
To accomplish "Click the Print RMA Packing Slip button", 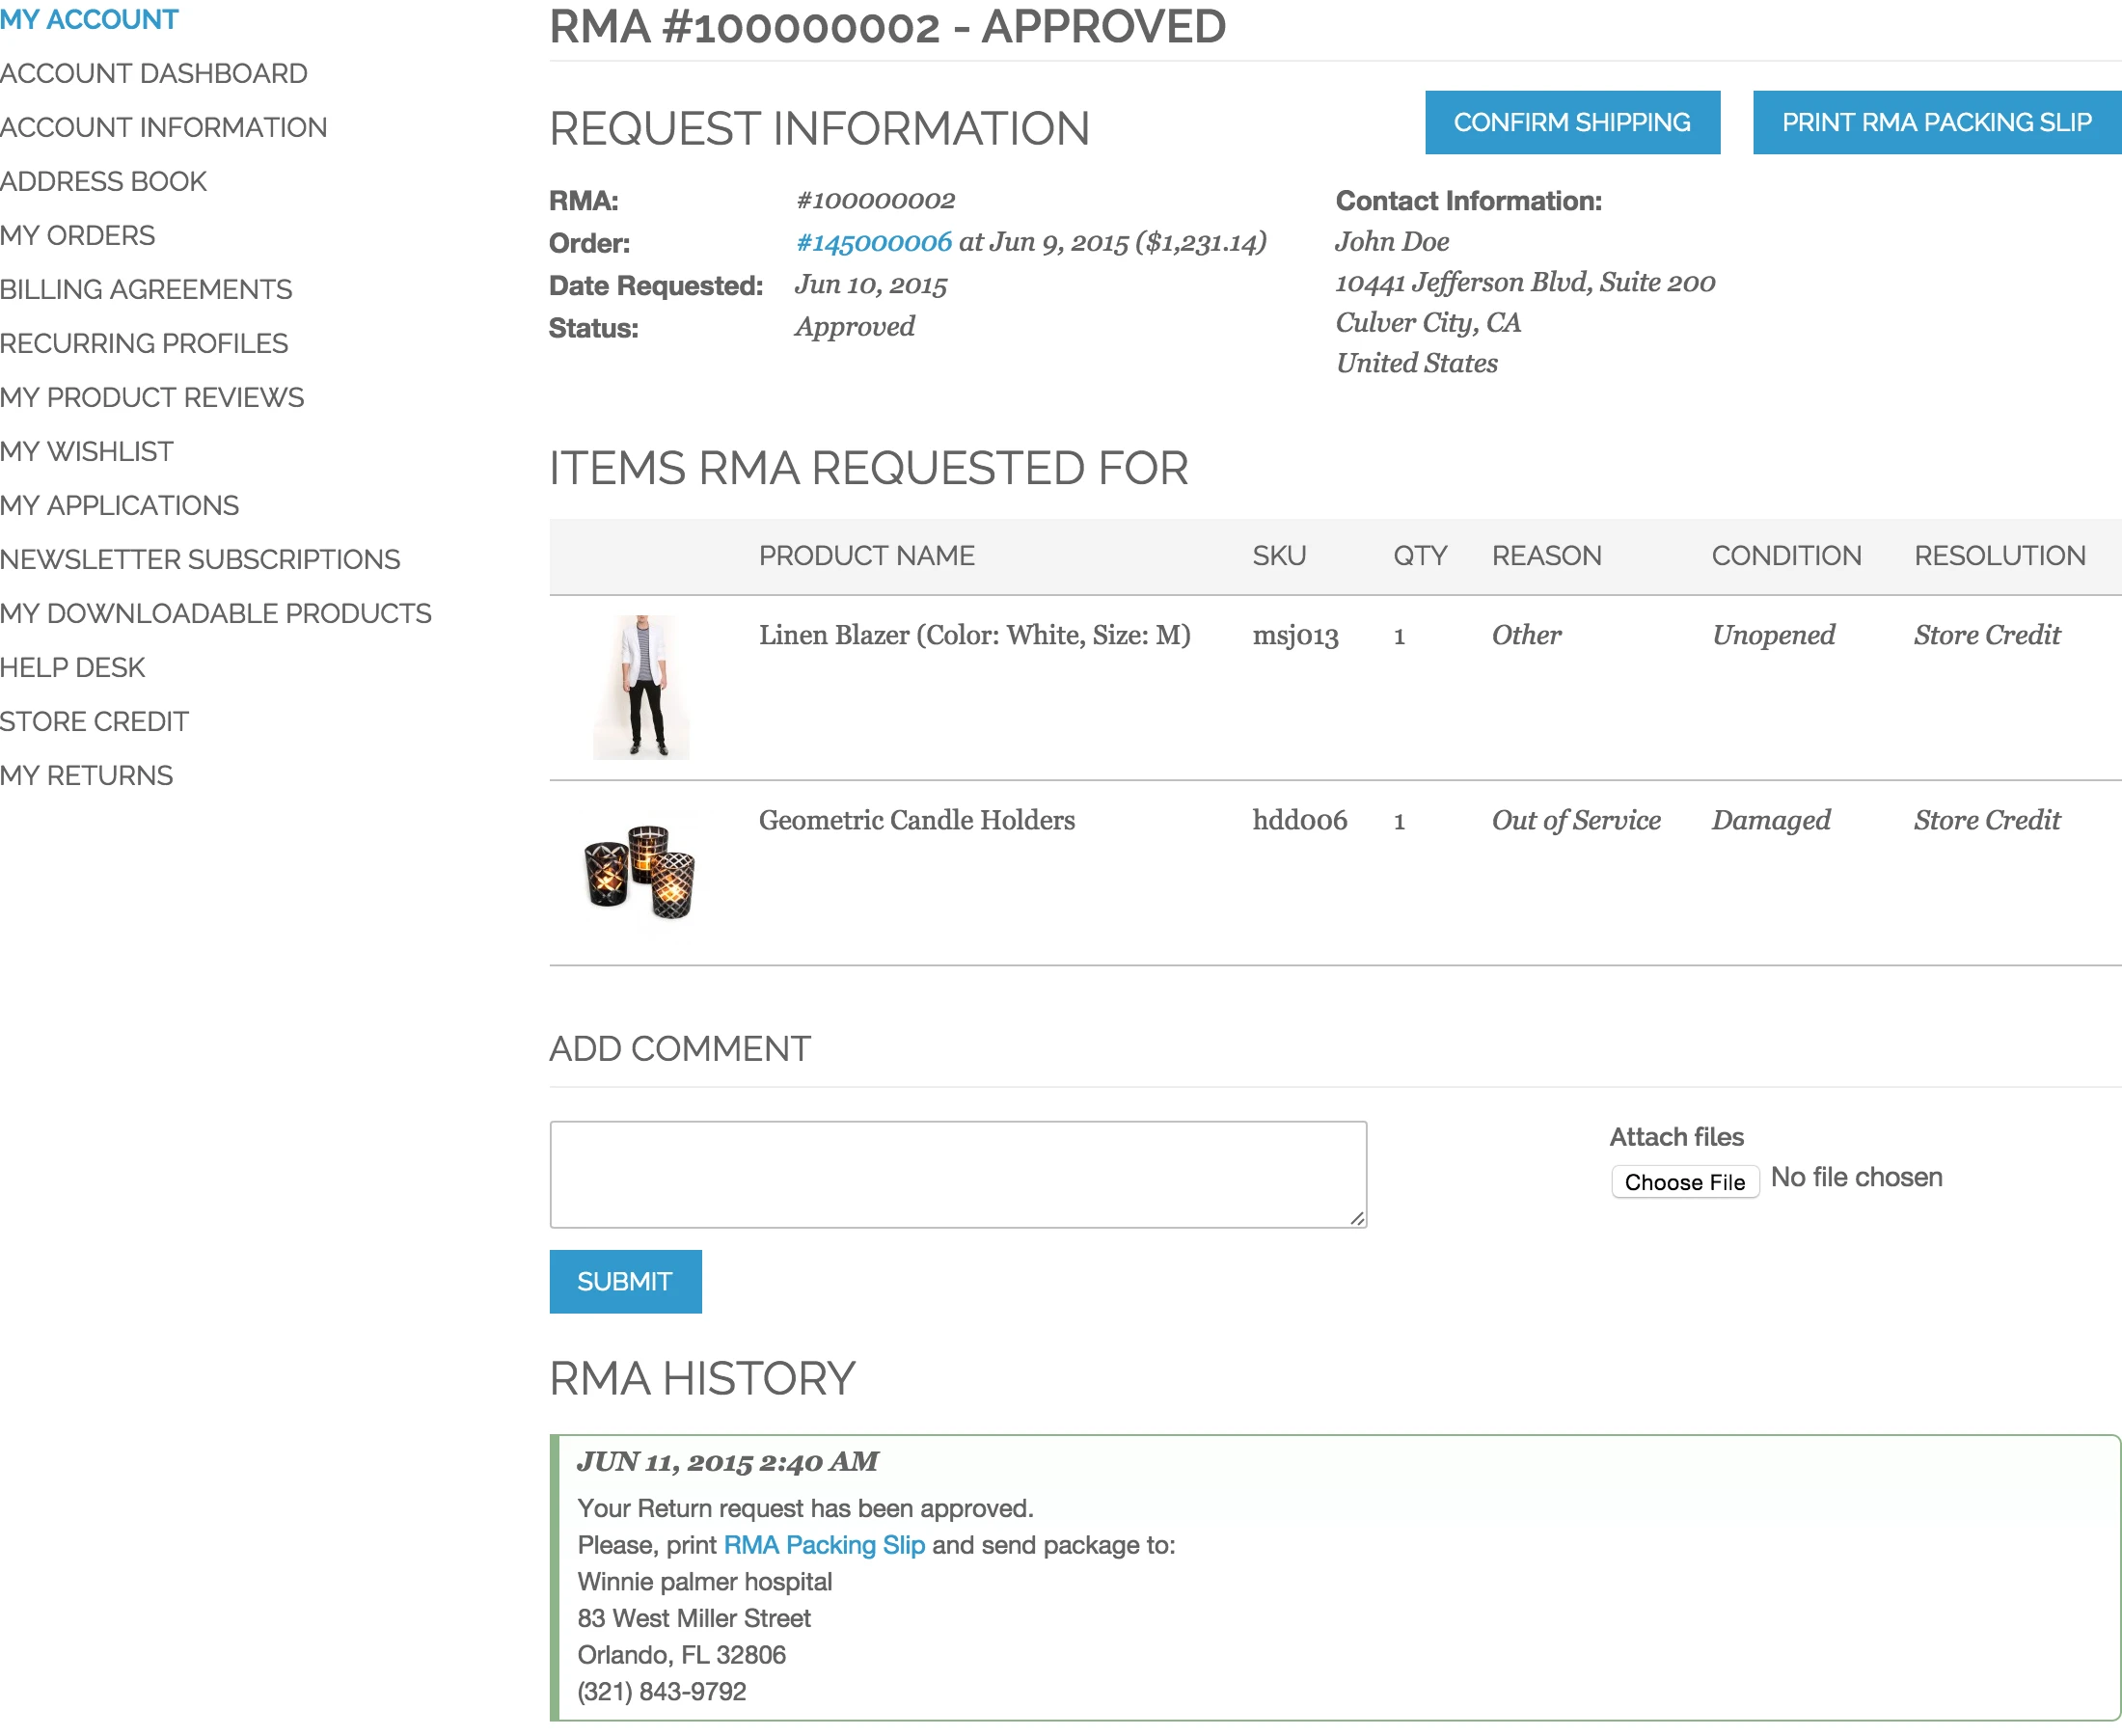I will tap(1935, 122).
